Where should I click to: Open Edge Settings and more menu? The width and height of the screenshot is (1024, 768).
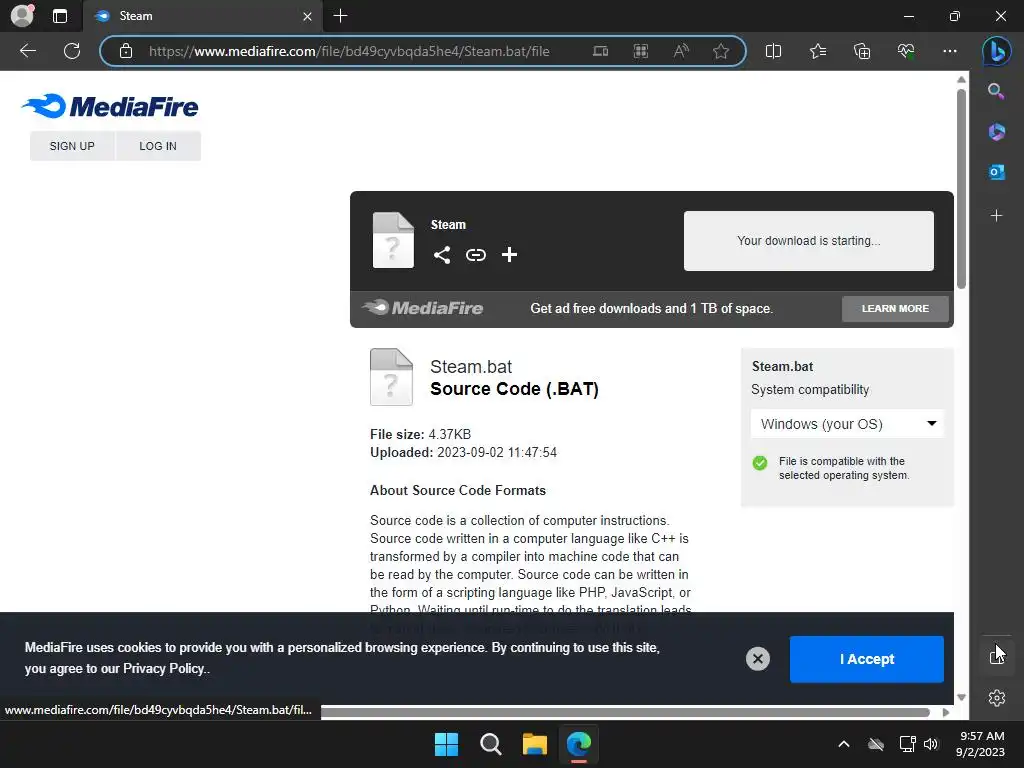(950, 51)
